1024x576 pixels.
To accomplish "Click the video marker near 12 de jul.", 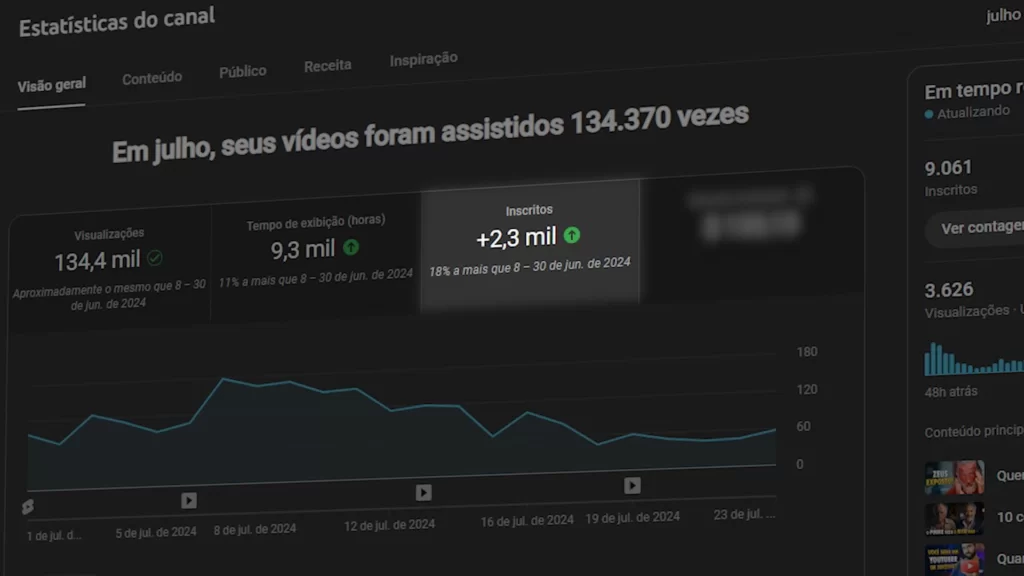I will tap(423, 492).
